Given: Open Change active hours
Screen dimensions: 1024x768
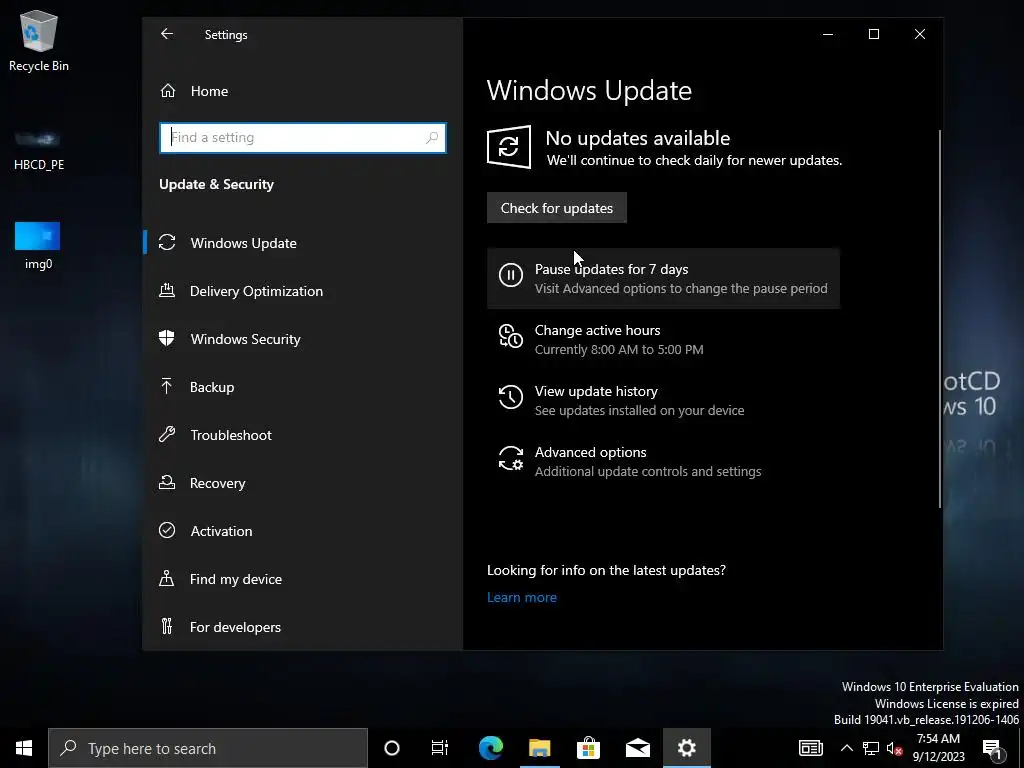Looking at the screenshot, I should pos(663,340).
